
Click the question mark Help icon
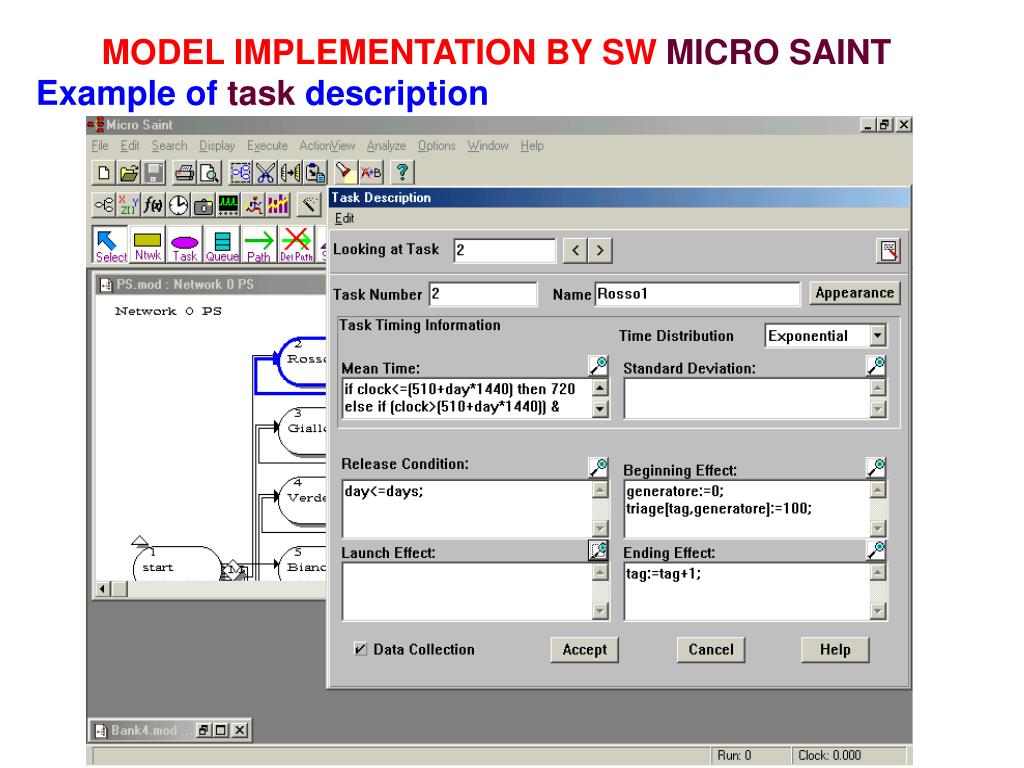[x=402, y=172]
